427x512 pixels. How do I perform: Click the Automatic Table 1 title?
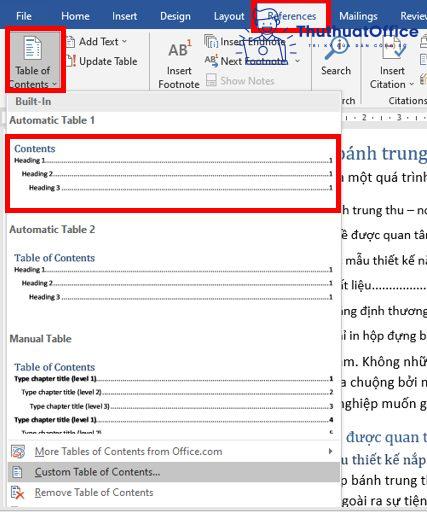(52, 120)
